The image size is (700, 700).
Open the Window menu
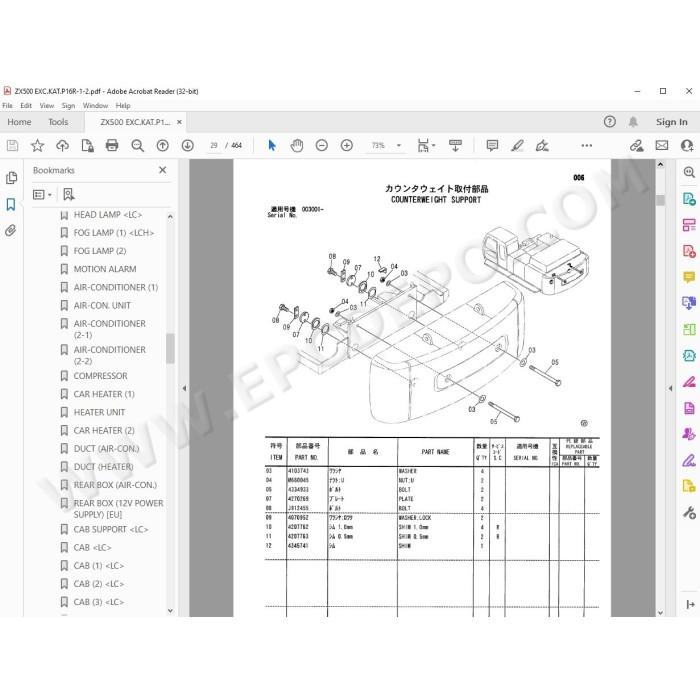(x=95, y=106)
